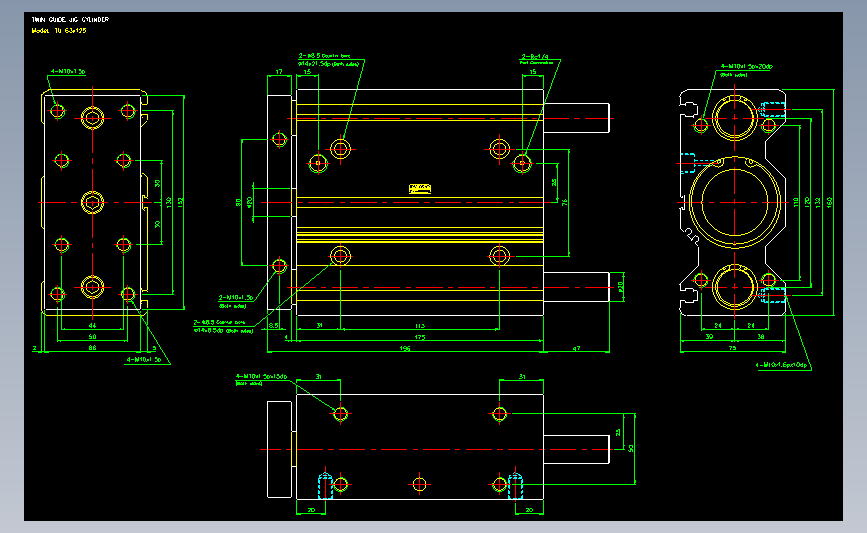Click the 175 body length dimension
Viewport: 867px width, 533px height.
coord(420,337)
